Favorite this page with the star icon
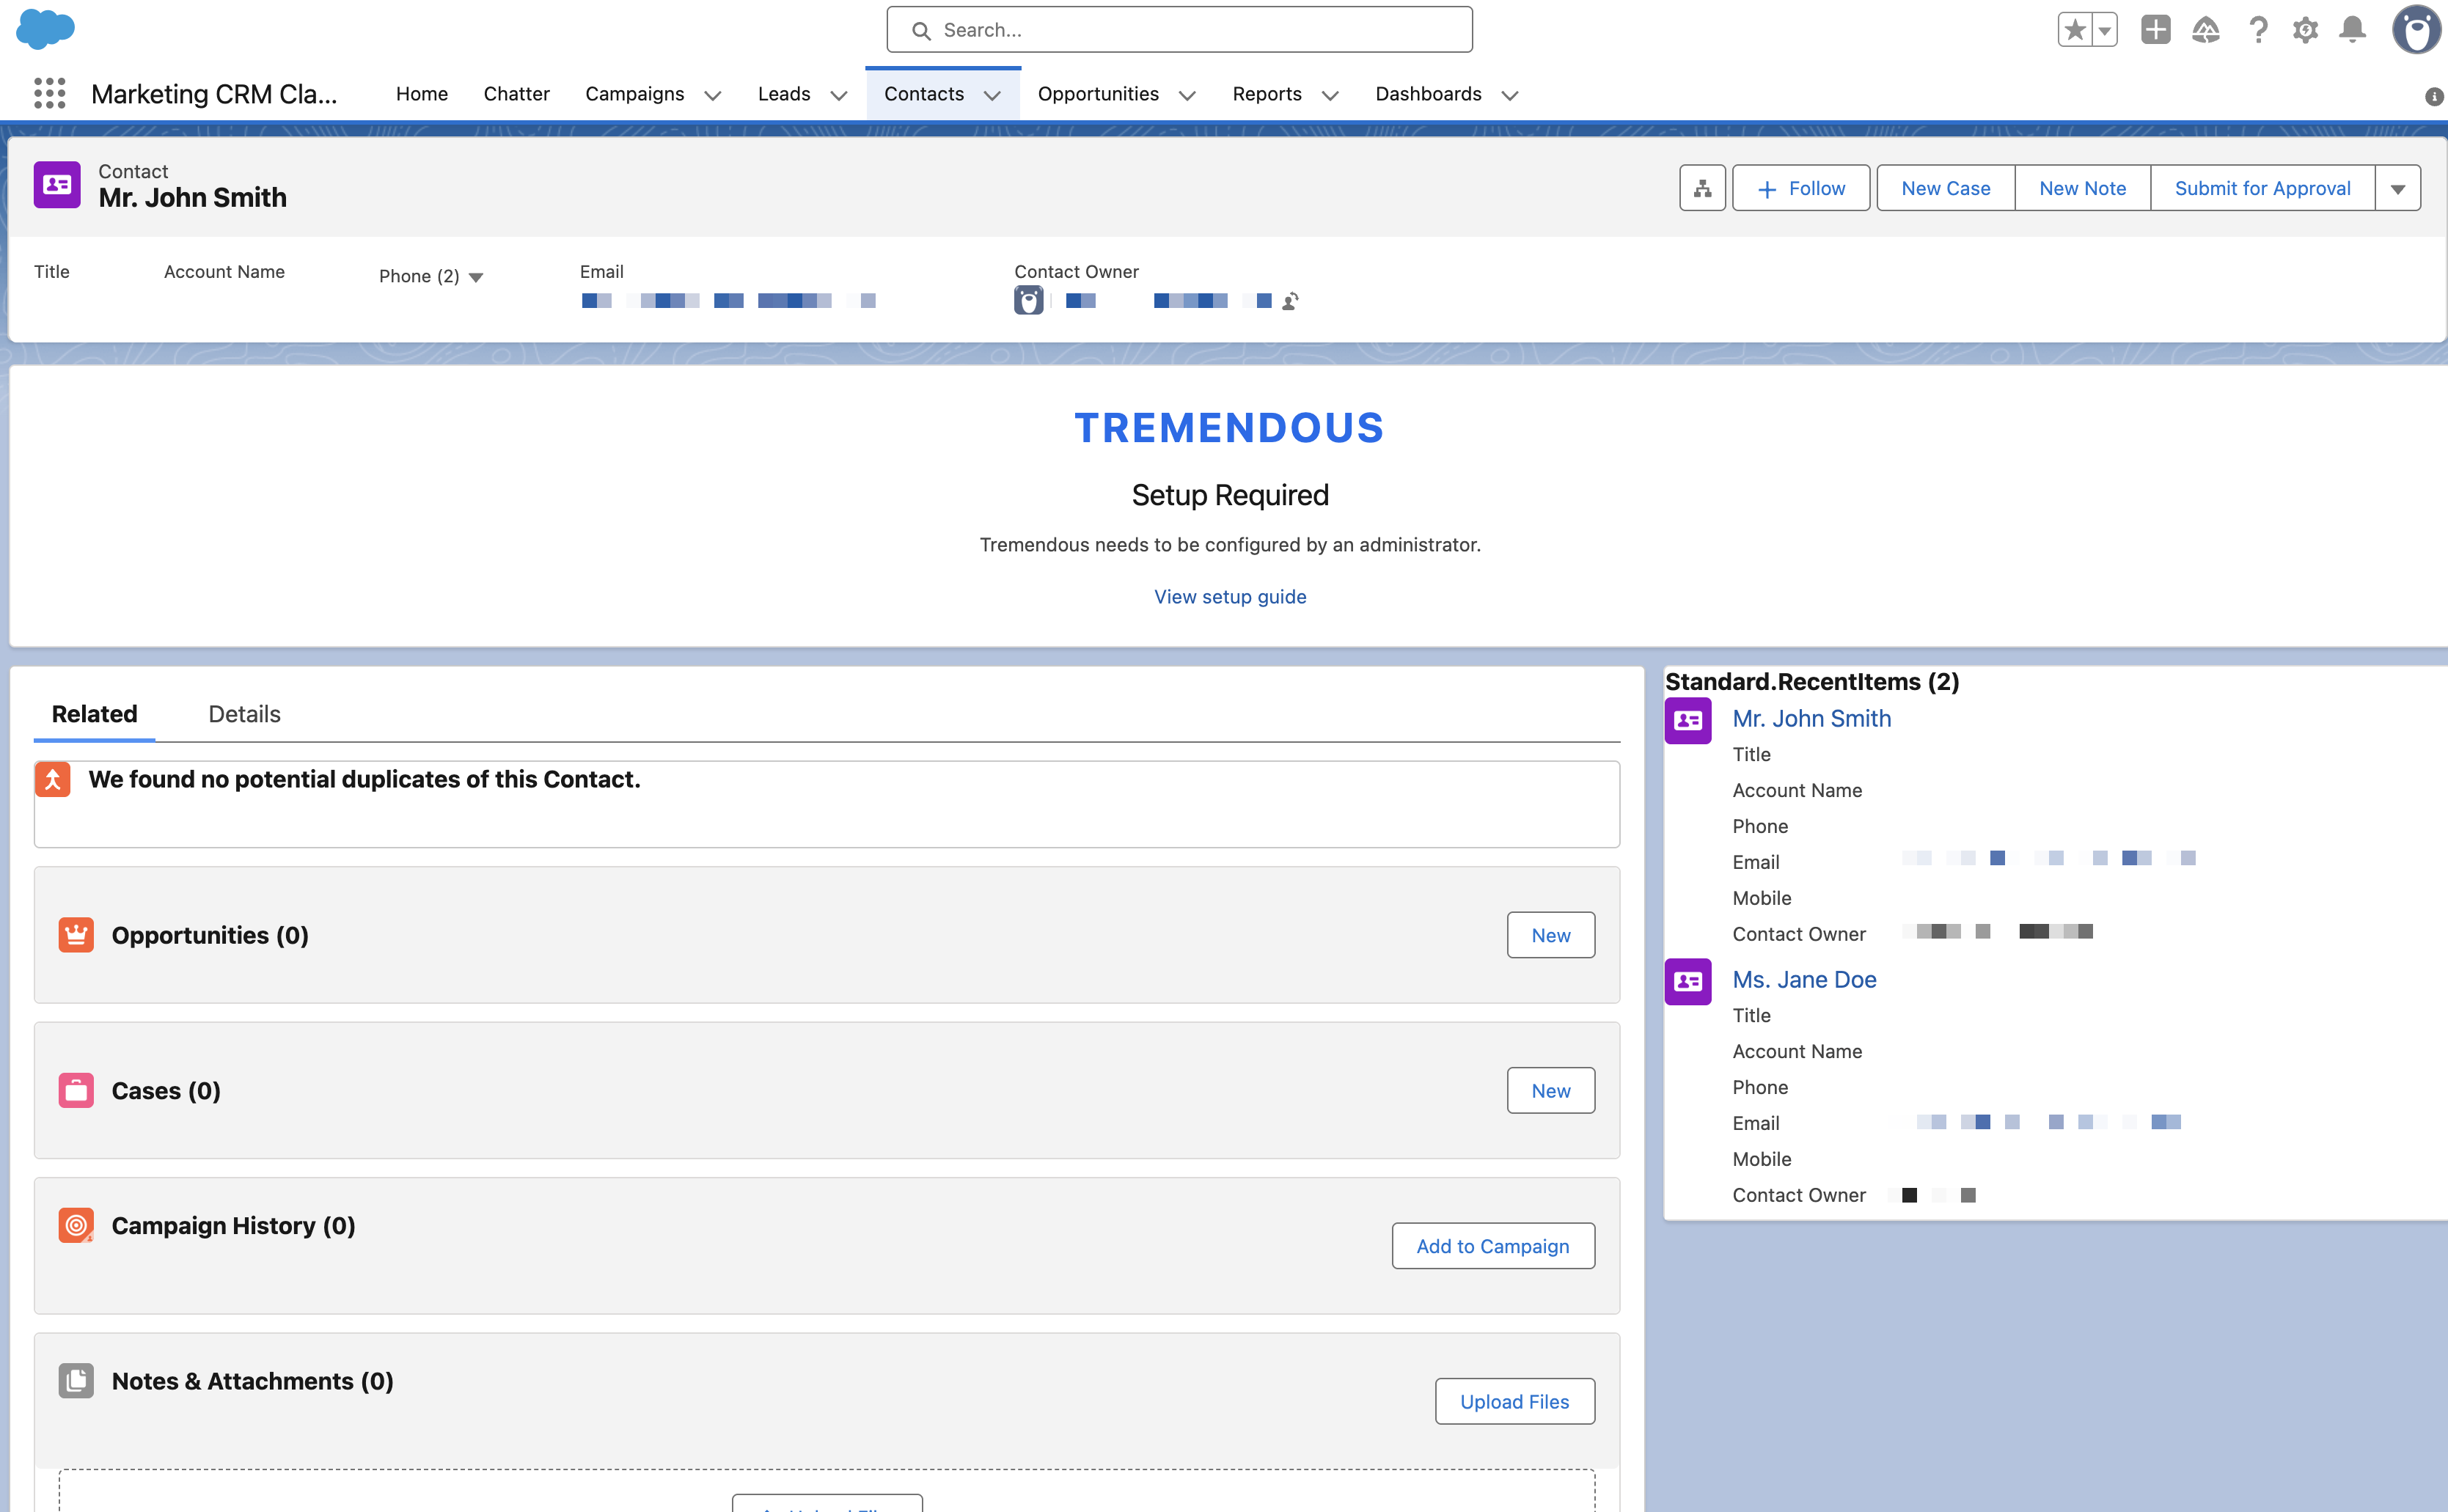 point(2075,30)
